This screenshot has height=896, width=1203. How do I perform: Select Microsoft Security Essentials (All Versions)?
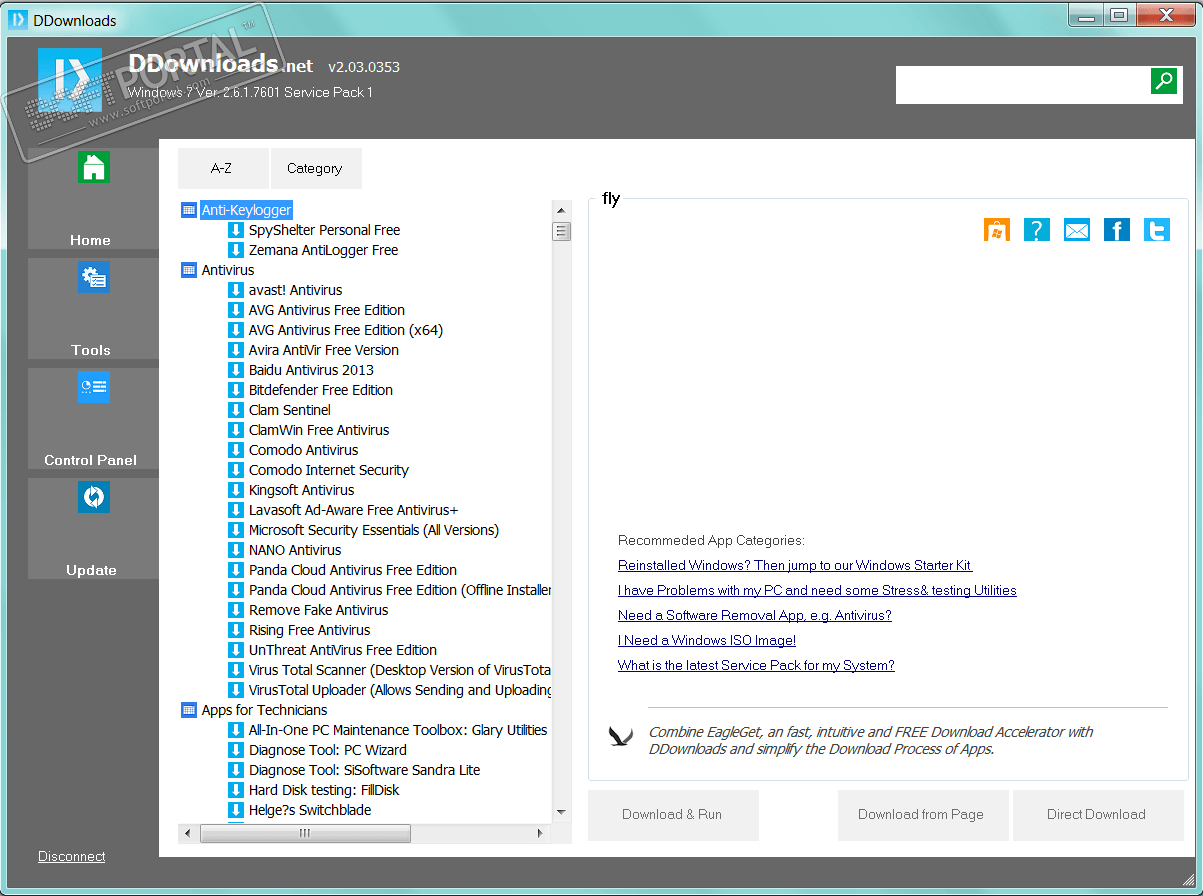click(373, 530)
